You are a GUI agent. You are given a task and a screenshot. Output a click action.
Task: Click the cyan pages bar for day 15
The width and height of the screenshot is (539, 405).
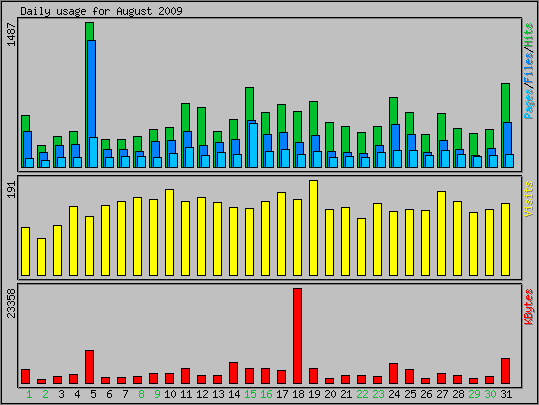pyautogui.click(x=253, y=145)
